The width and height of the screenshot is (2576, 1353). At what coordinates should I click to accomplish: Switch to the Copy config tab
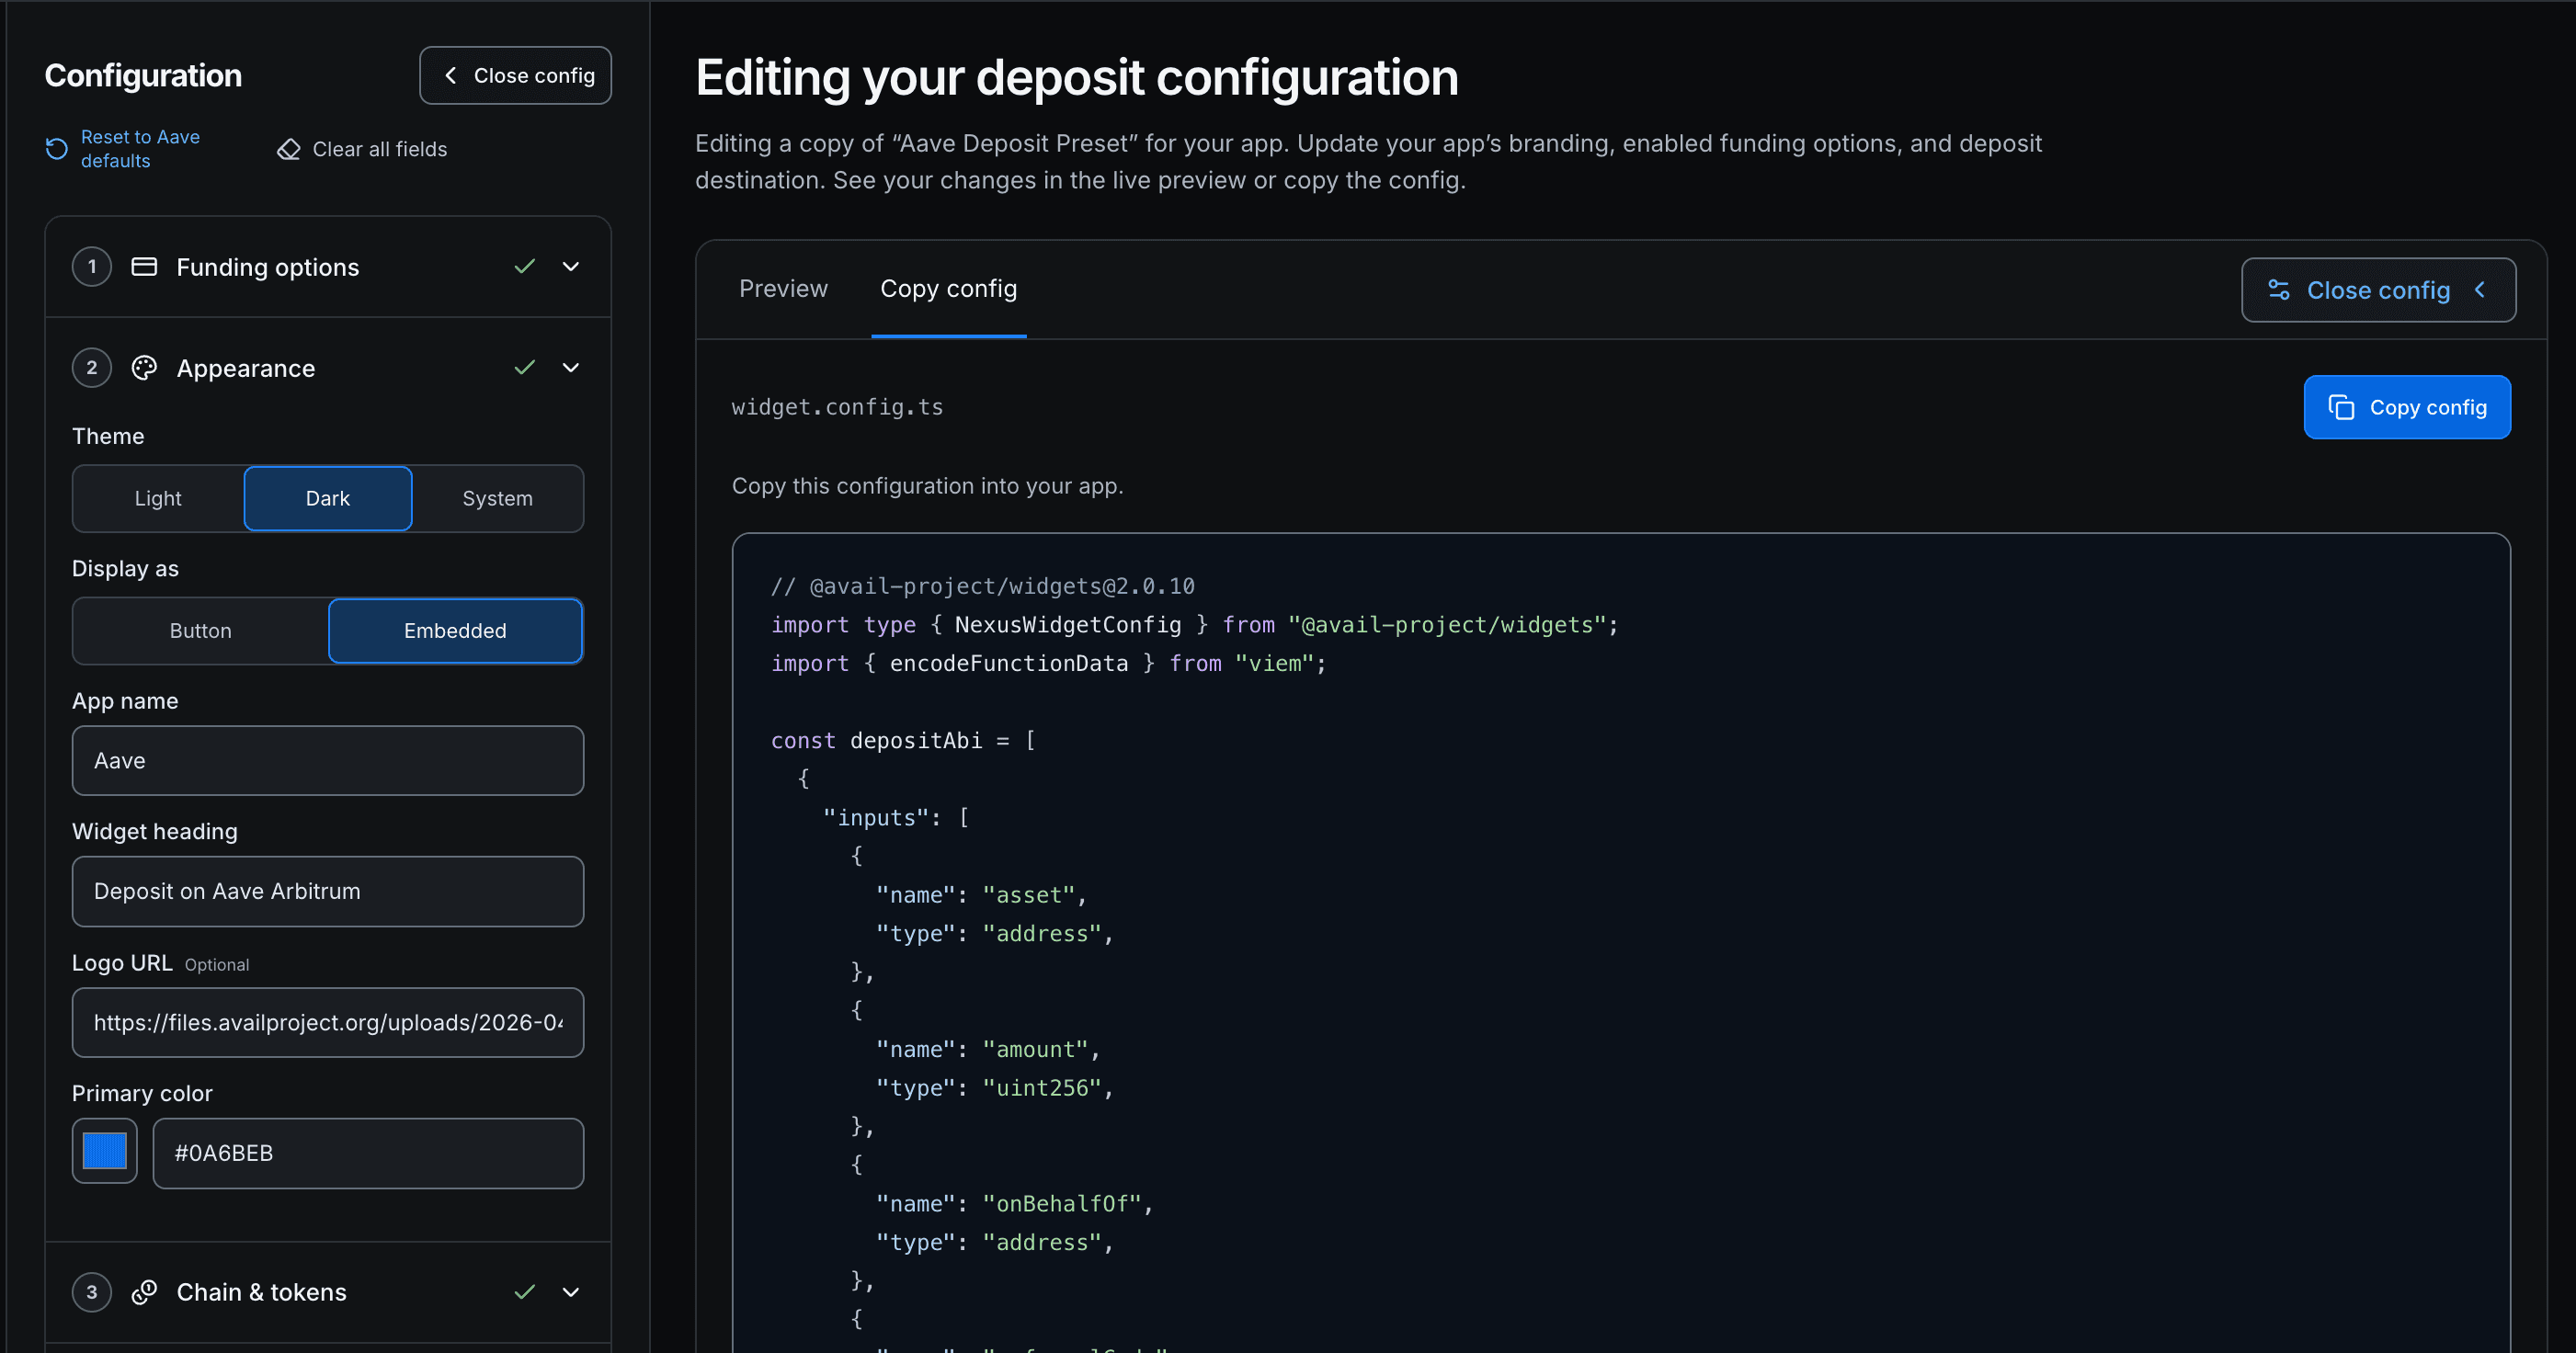pos(948,288)
